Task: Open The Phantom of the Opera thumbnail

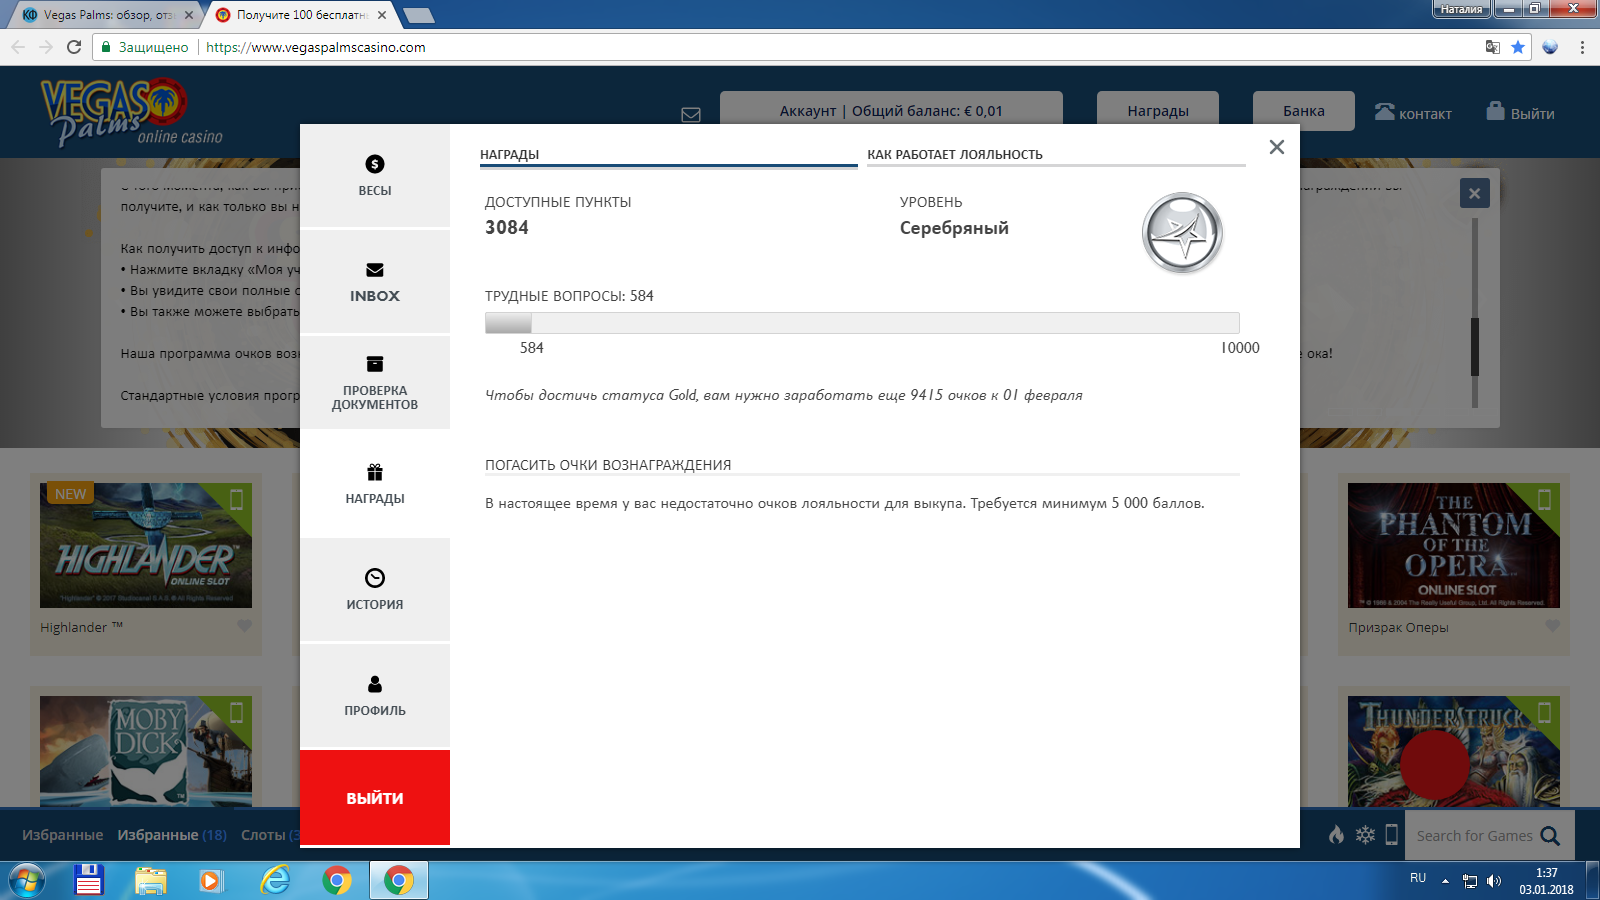Action: point(1454,545)
